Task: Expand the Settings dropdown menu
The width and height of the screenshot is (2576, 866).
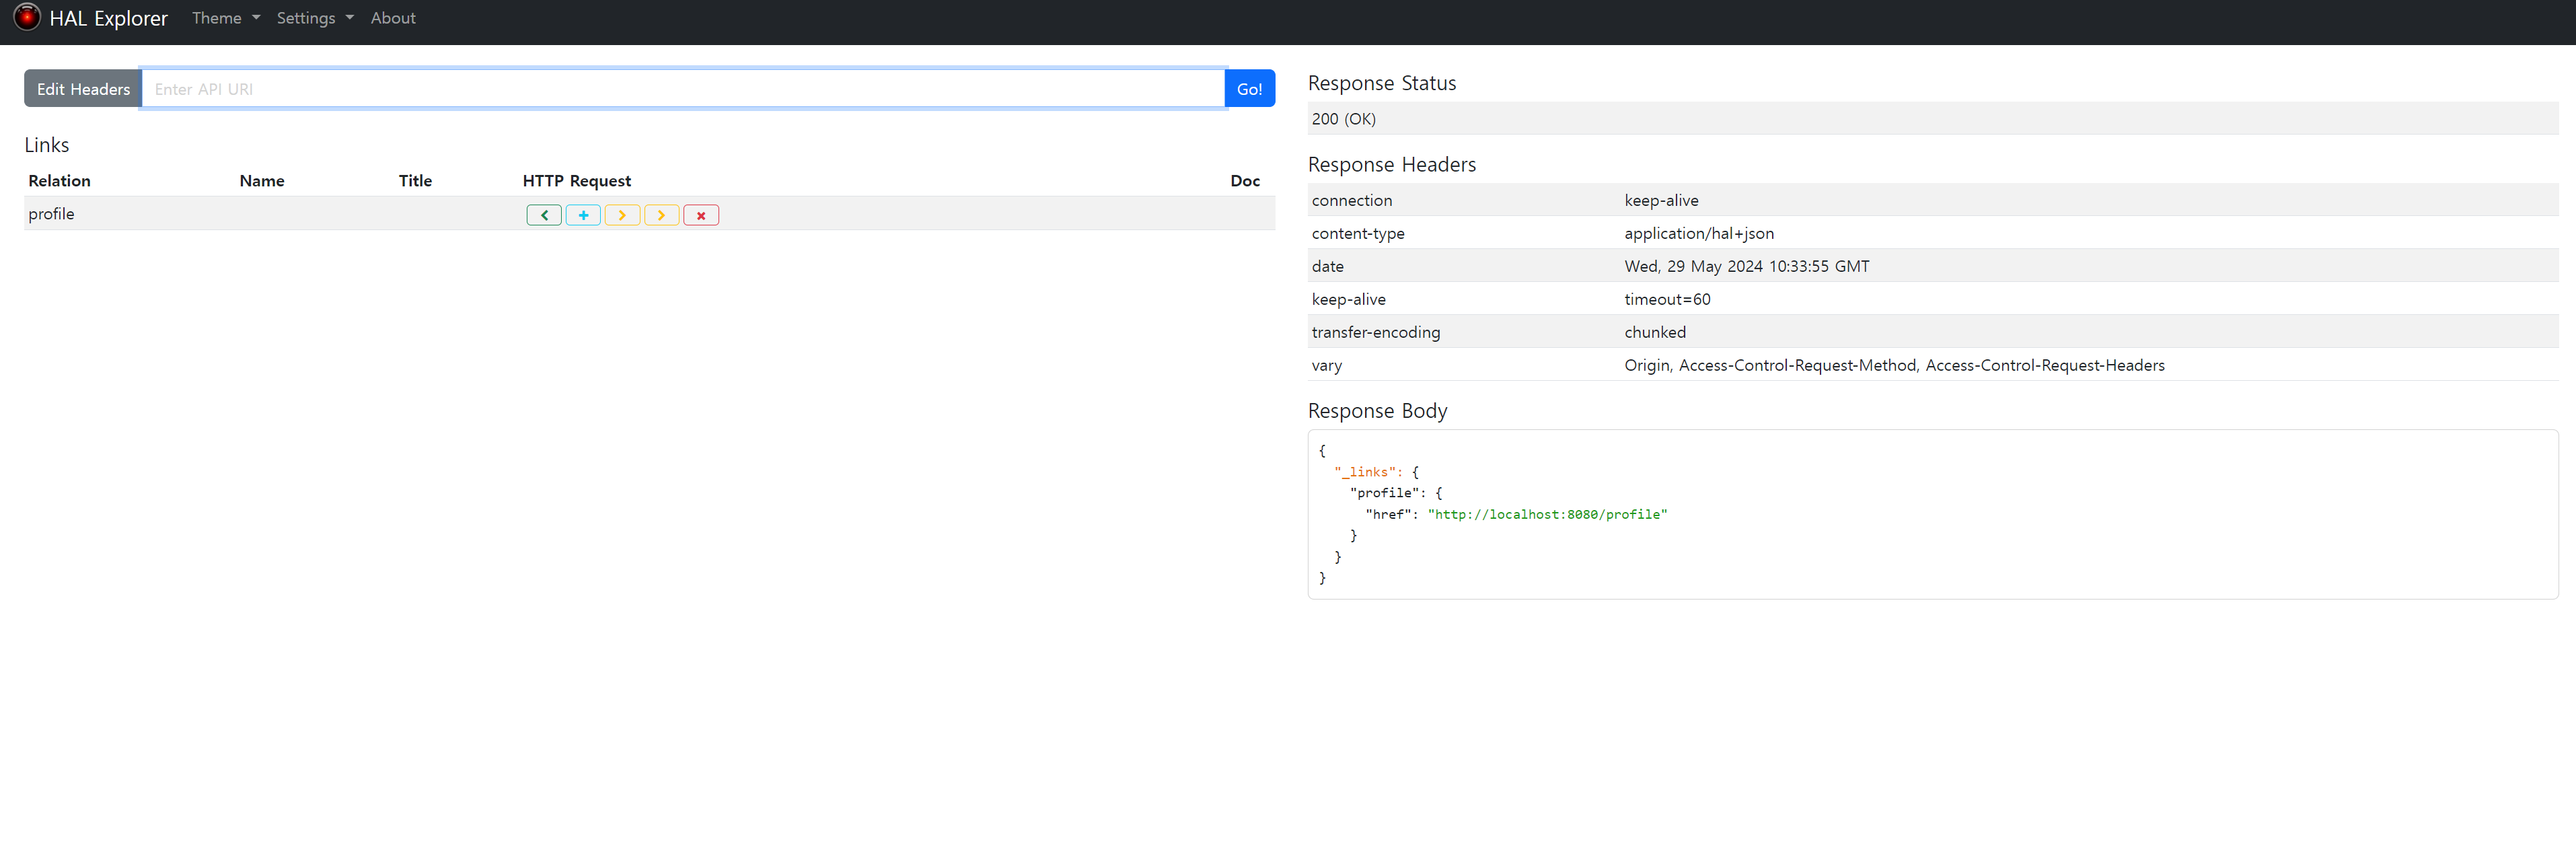Action: (x=314, y=18)
